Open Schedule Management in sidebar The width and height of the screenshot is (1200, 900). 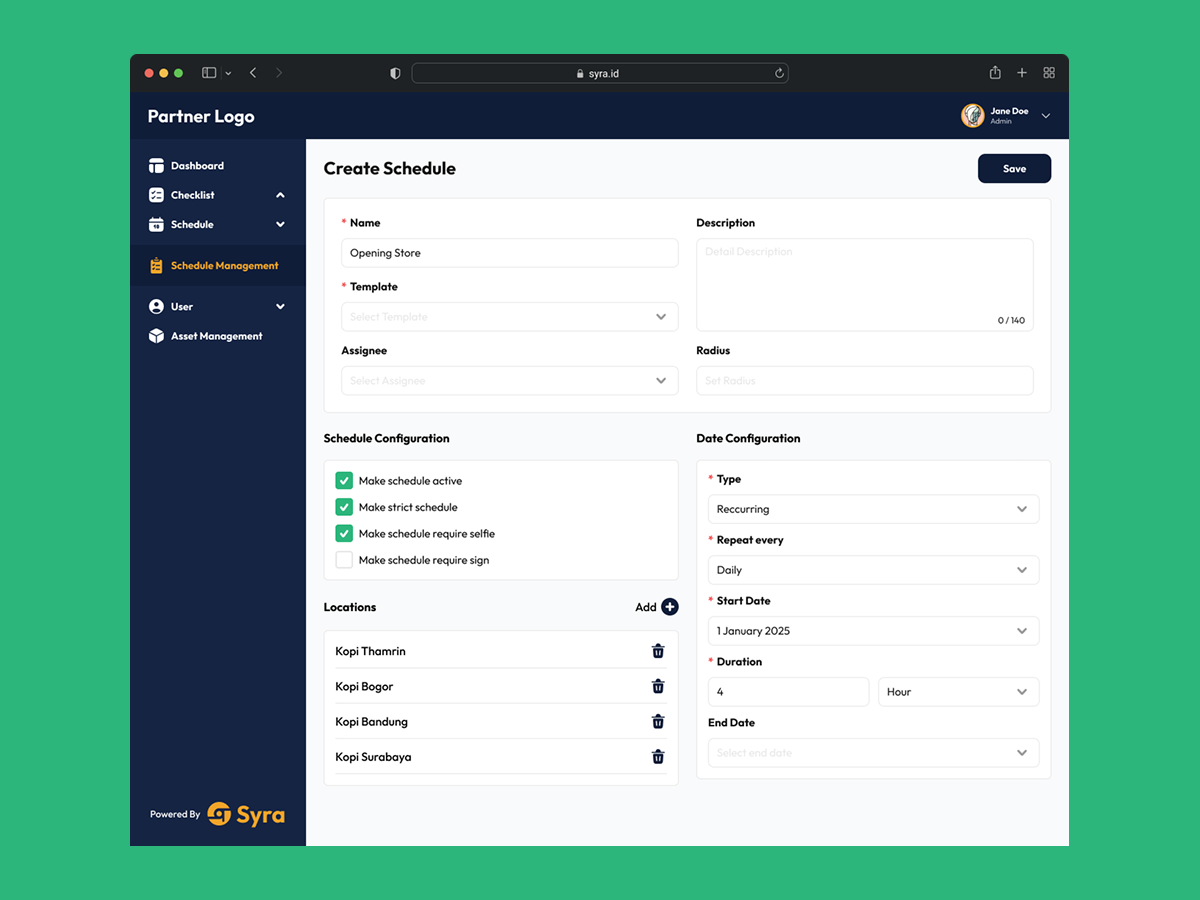tap(224, 266)
